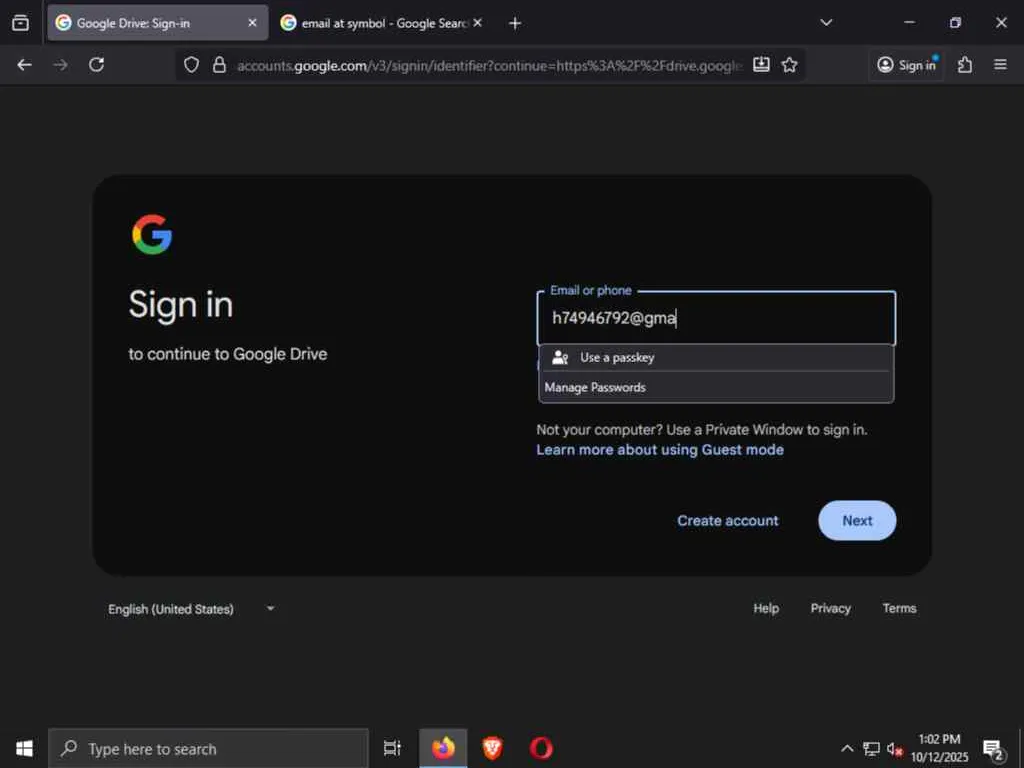1024x768 pixels.
Task: Click the Type here to search box
Action: 209,748
